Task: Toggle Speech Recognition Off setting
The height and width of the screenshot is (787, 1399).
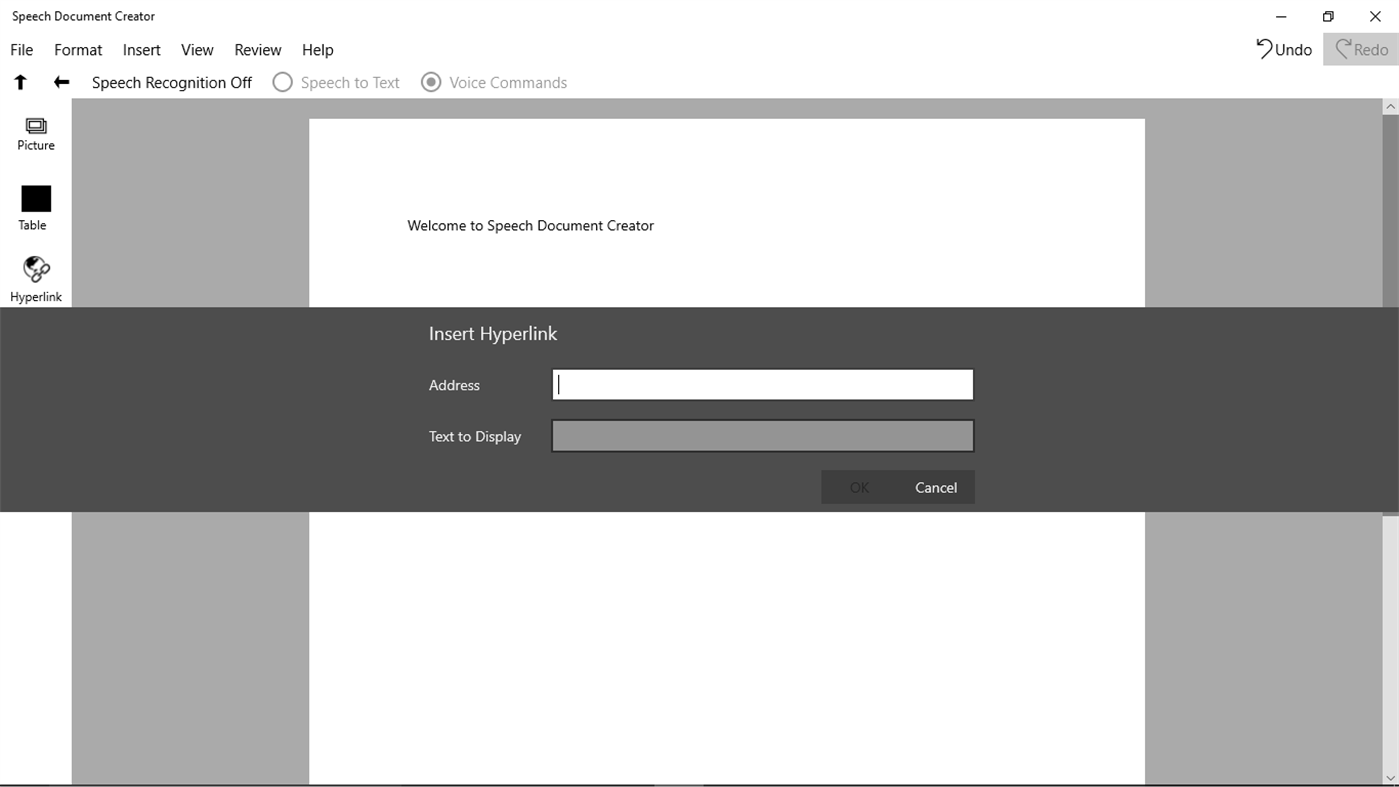Action: pos(171,82)
